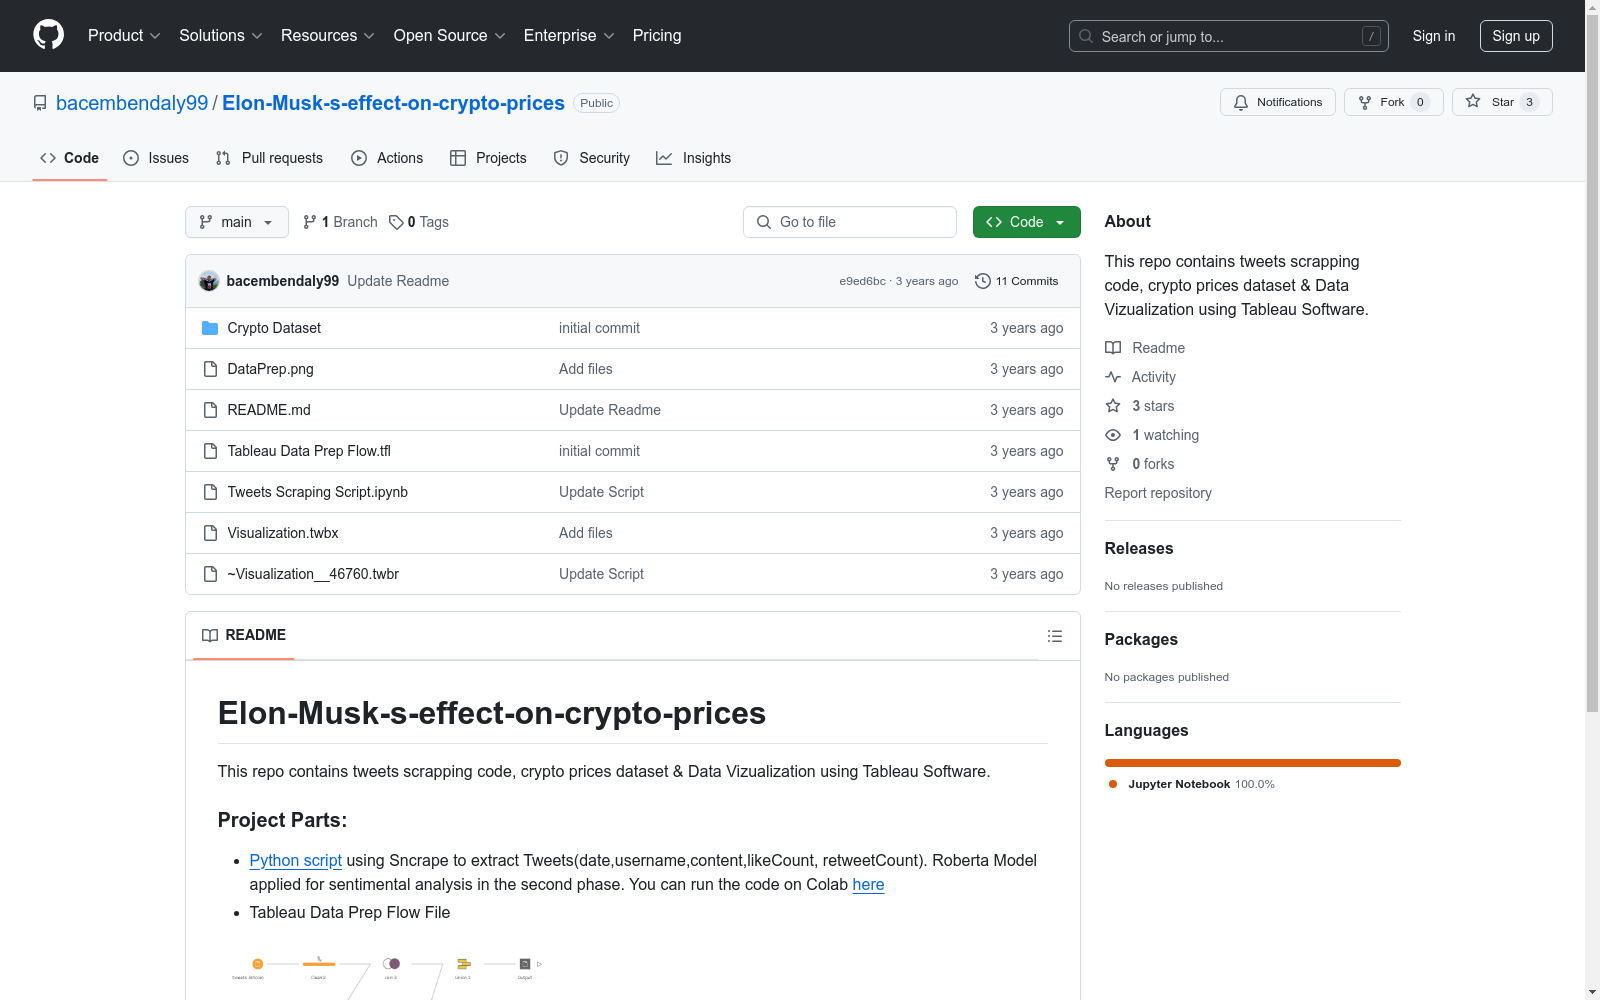
Task: Click the search magnifier icon in header
Action: point(1086,36)
